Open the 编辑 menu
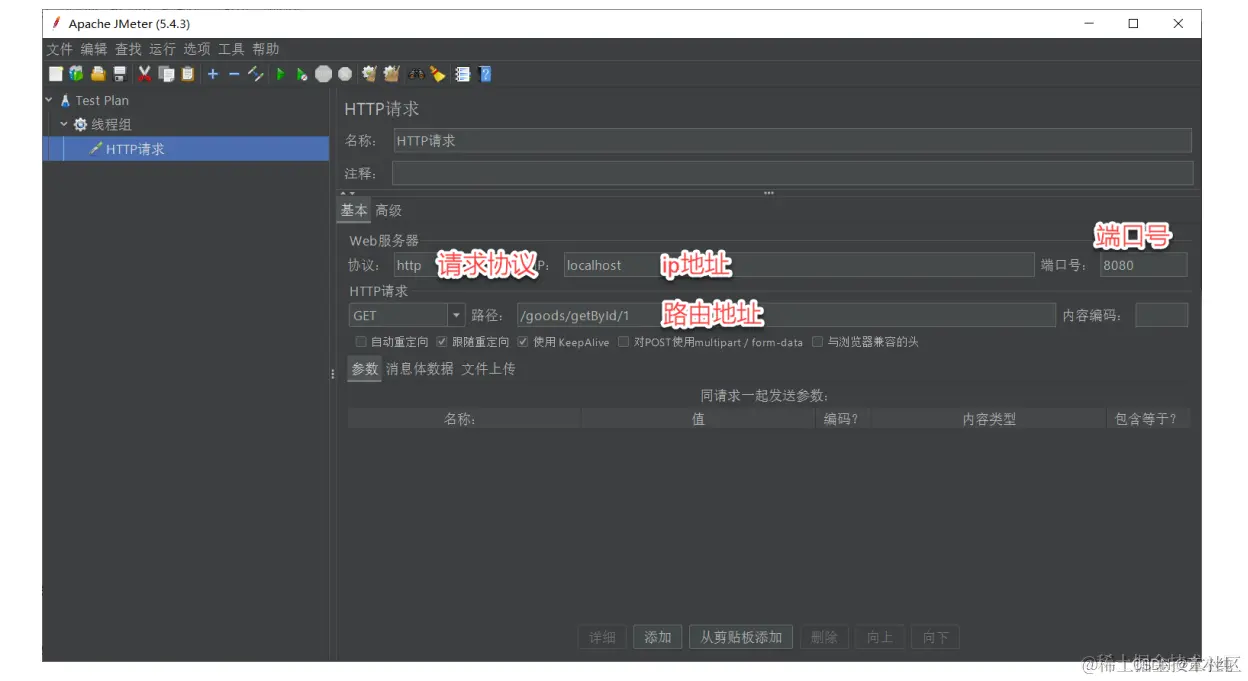 (94, 49)
